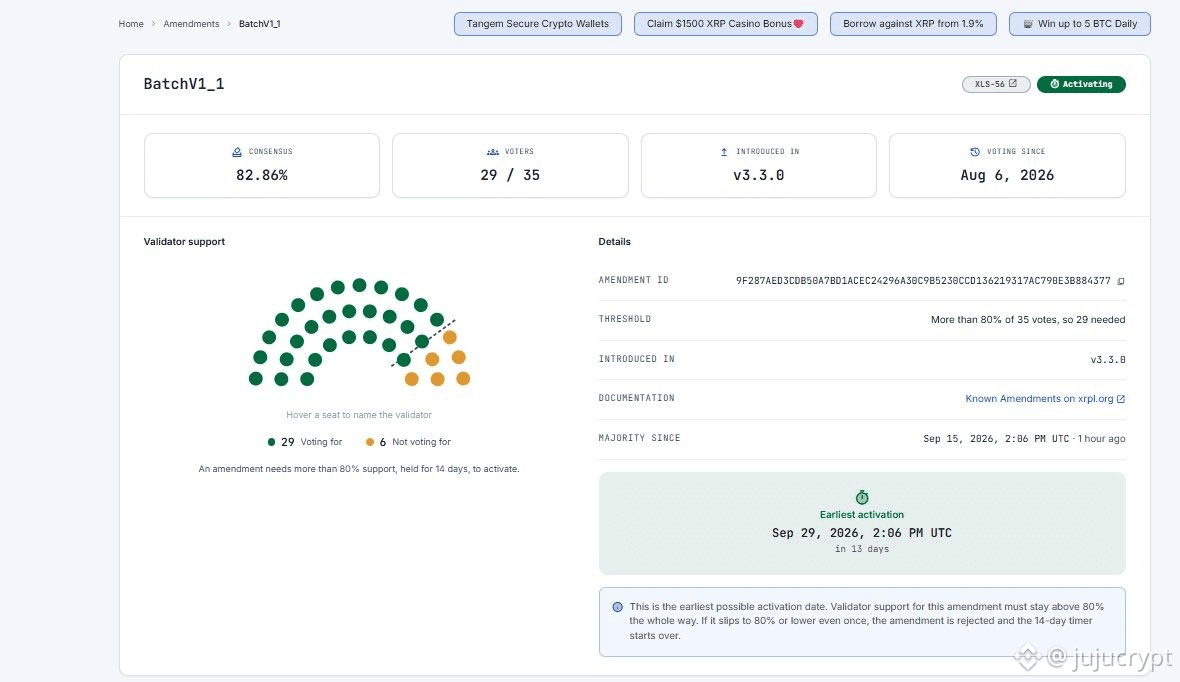Open Claim $1500 XRP Casino Bonus banner
This screenshot has width=1180, height=682.
(x=725, y=24)
